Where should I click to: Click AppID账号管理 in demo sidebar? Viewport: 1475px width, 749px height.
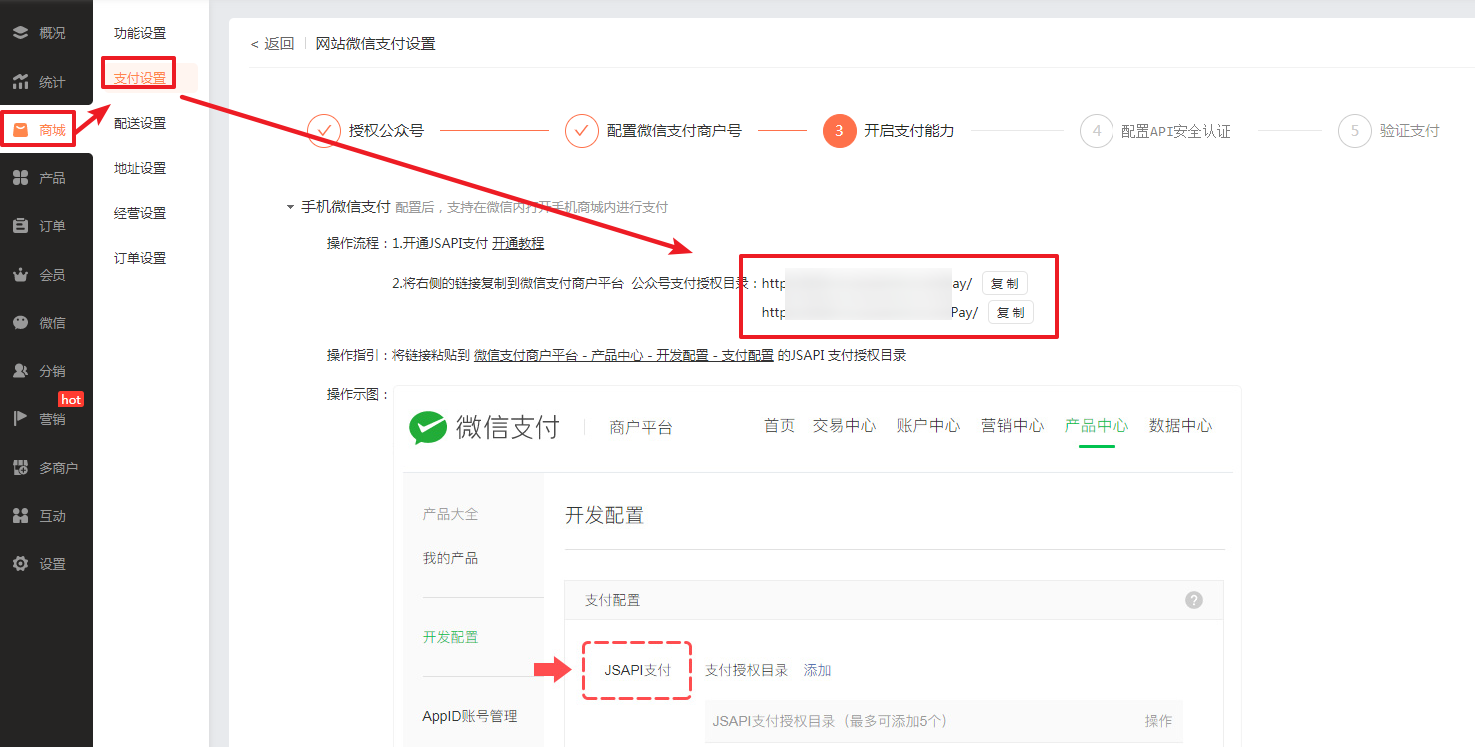(469, 716)
